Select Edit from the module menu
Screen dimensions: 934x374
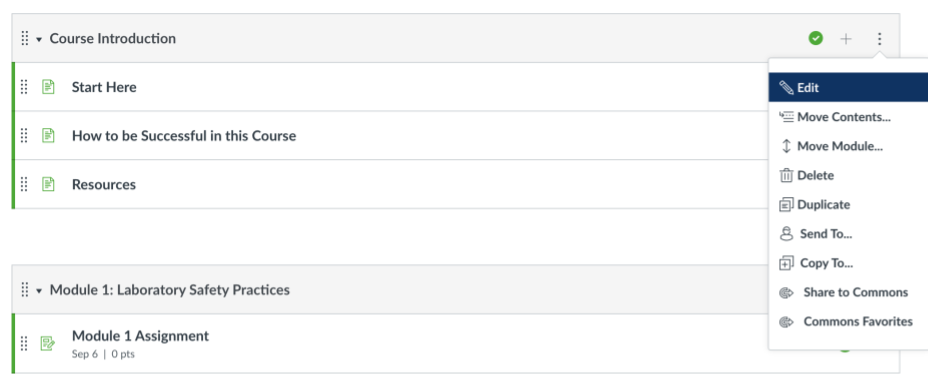pos(848,88)
